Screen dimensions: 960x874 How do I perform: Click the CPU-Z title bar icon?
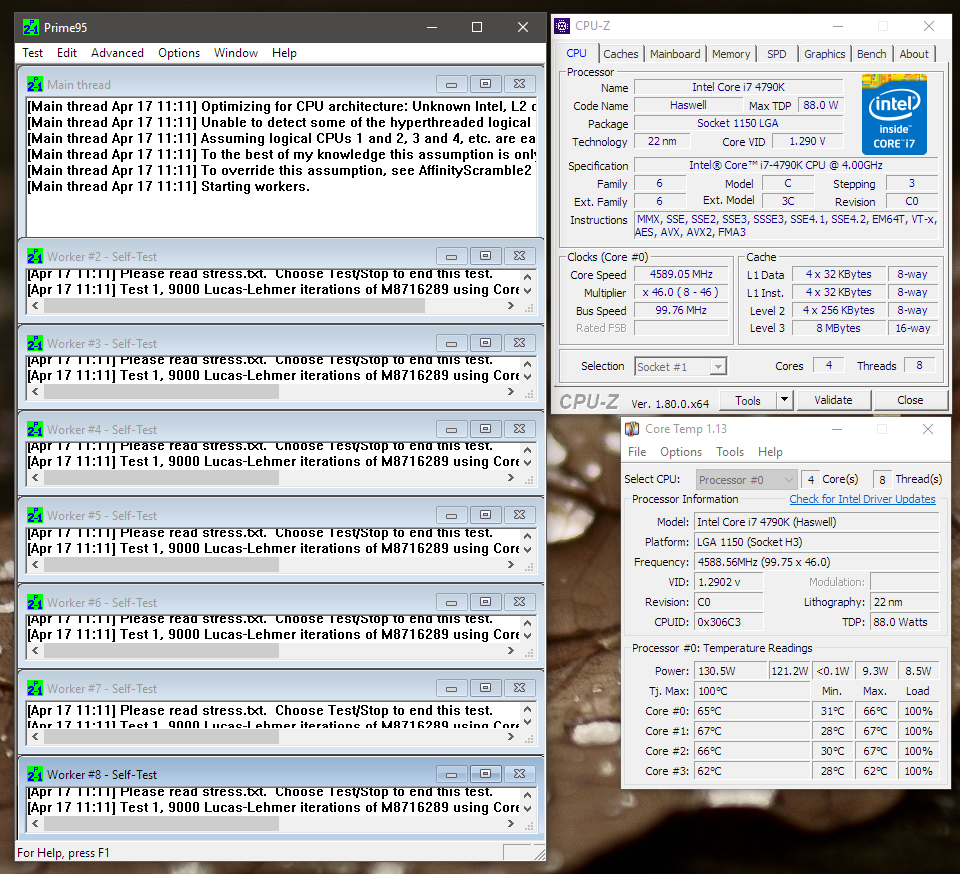[561, 26]
